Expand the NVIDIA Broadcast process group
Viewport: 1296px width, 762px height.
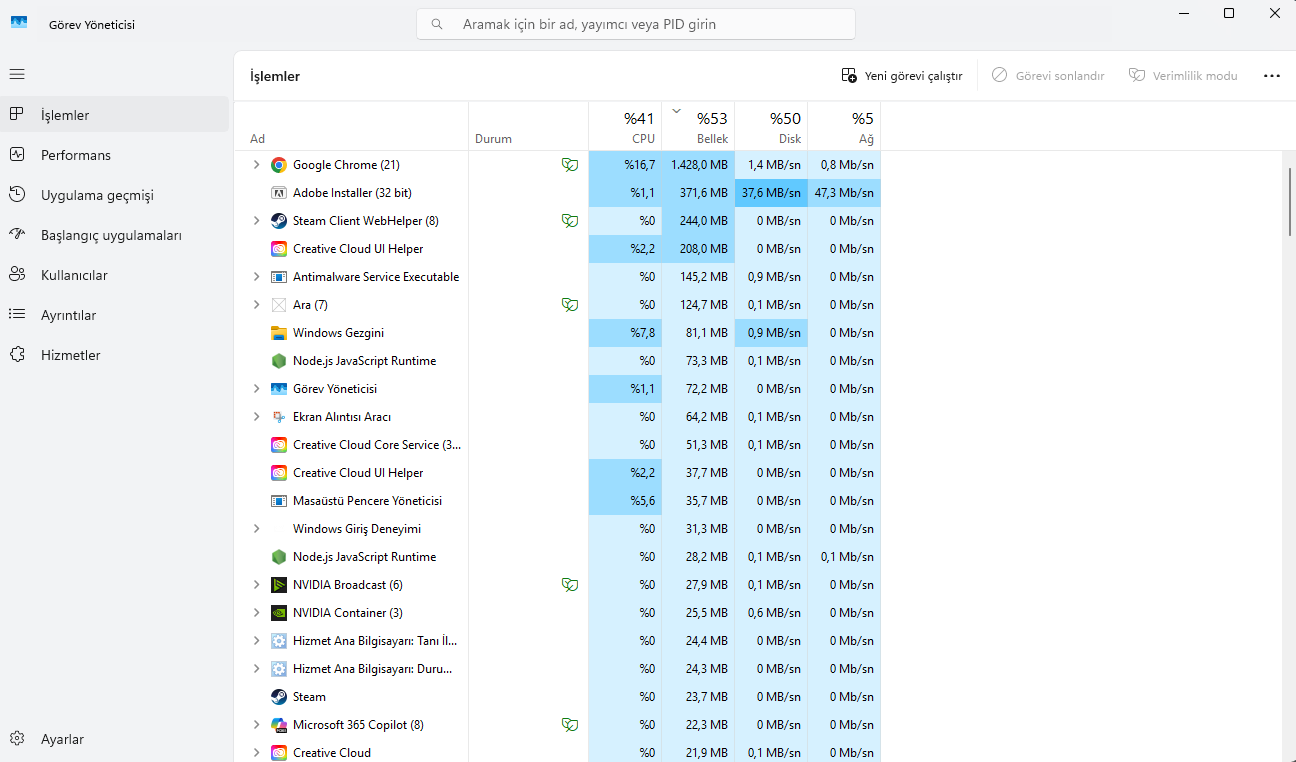256,585
